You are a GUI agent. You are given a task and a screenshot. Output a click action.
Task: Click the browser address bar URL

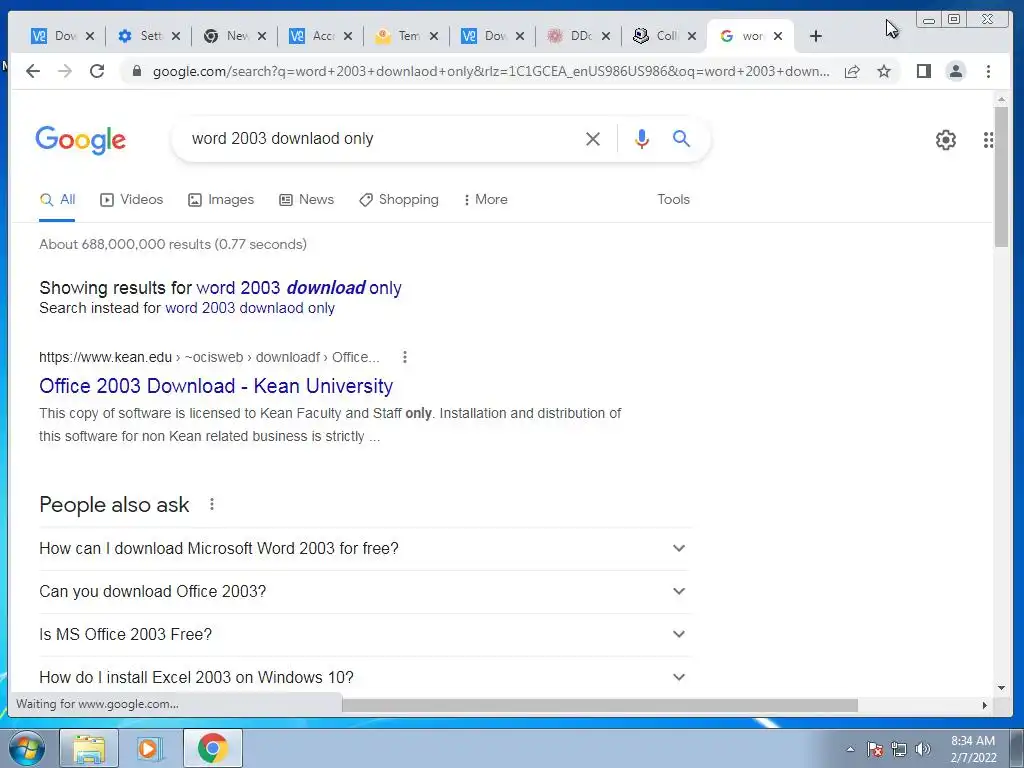[x=491, y=71]
